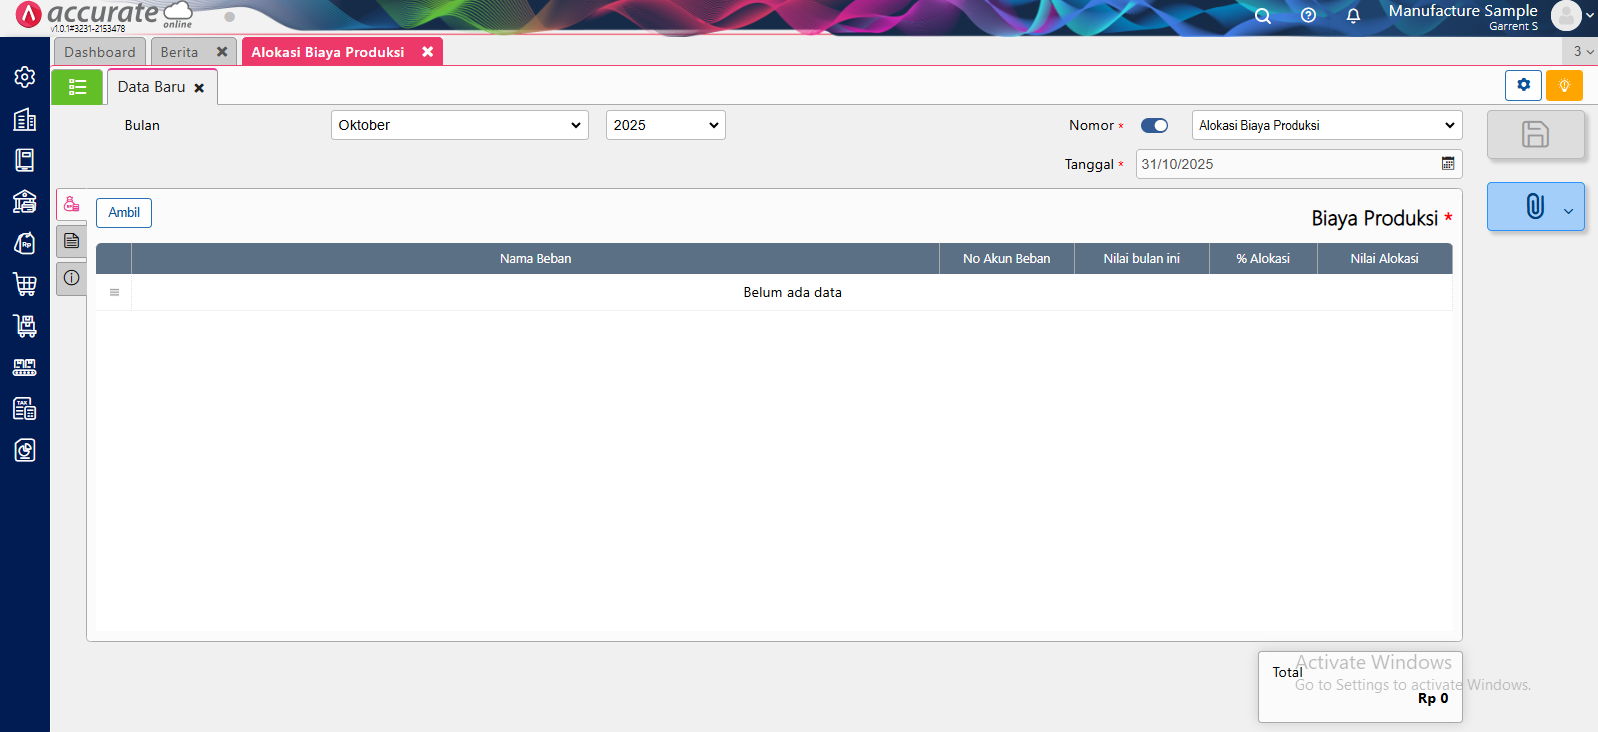The height and width of the screenshot is (732, 1598).
Task: Click the green list view button
Action: (77, 88)
